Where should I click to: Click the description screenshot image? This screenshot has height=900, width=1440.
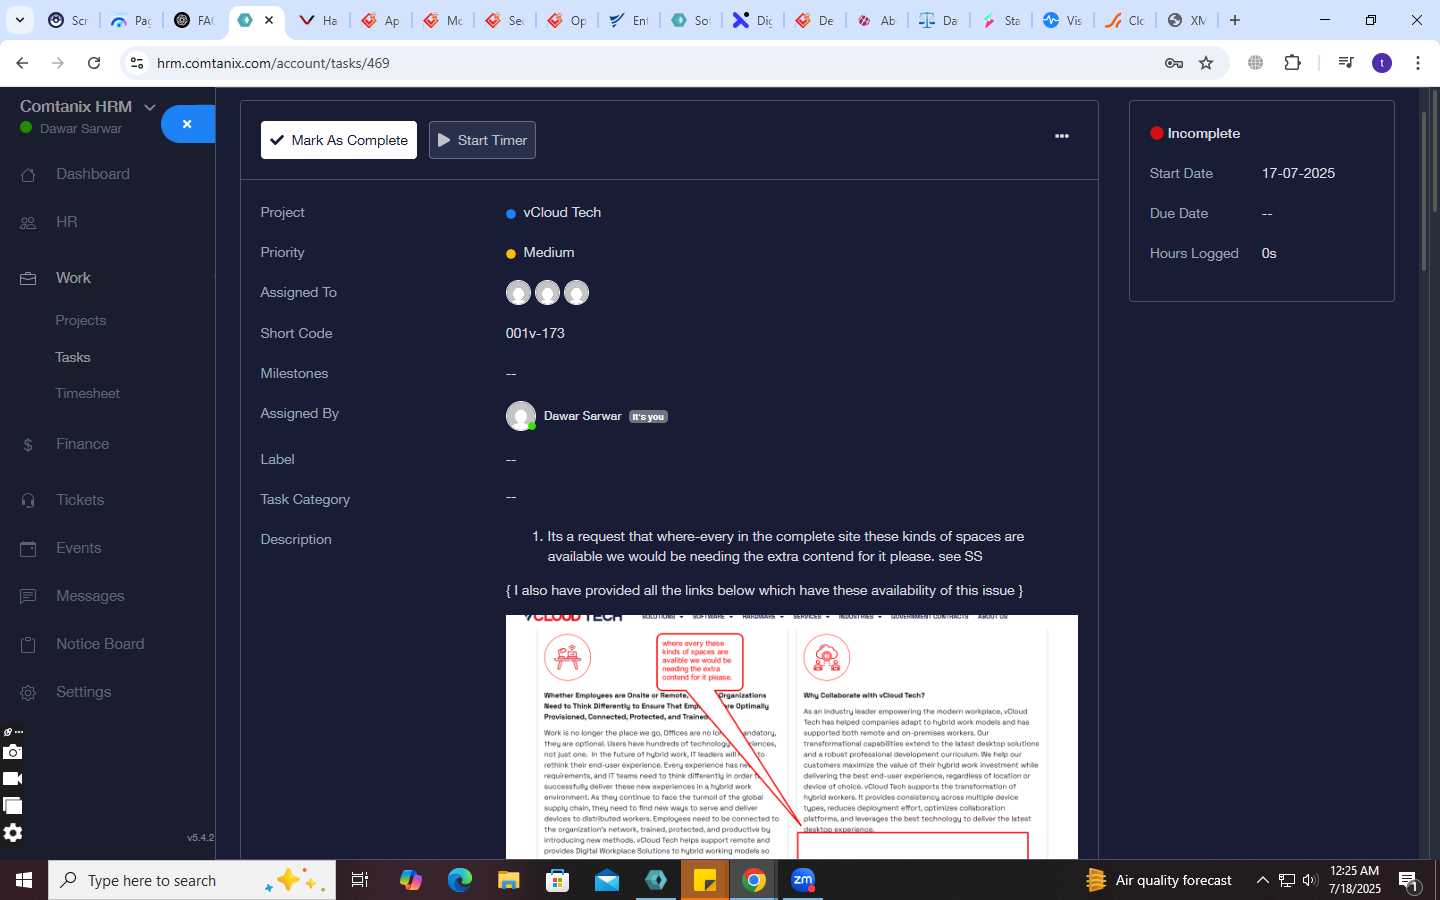coord(792,737)
